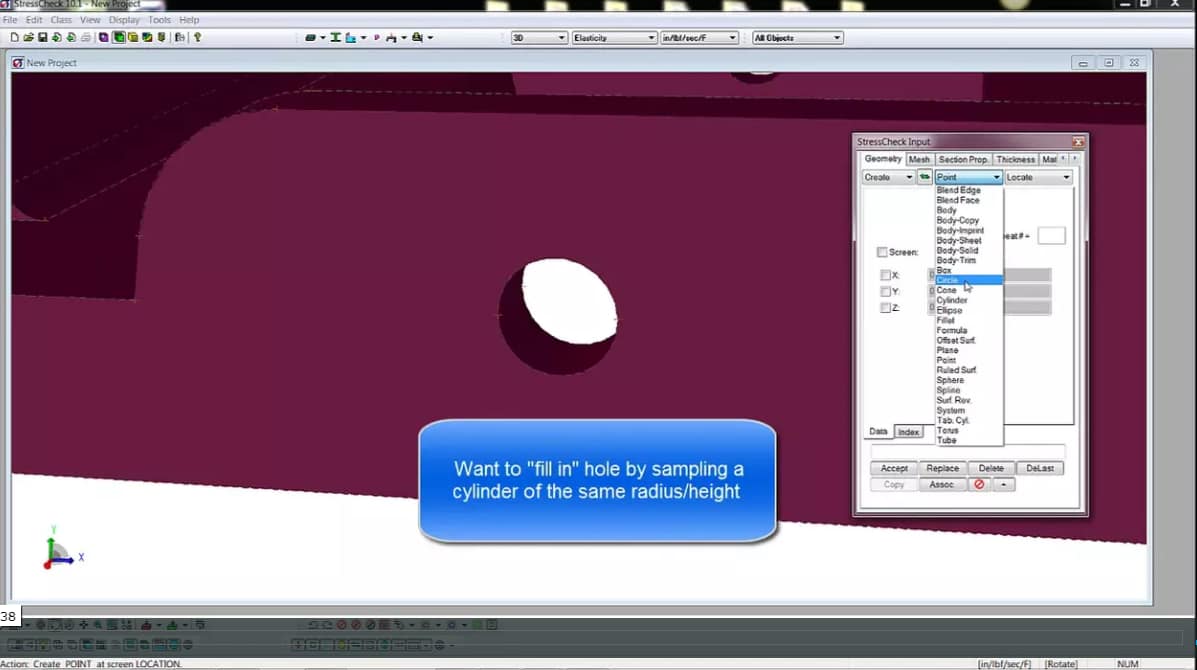Image resolution: width=1197 pixels, height=670 pixels.
Task: Create a new file with the New icon
Action: click(x=14, y=37)
